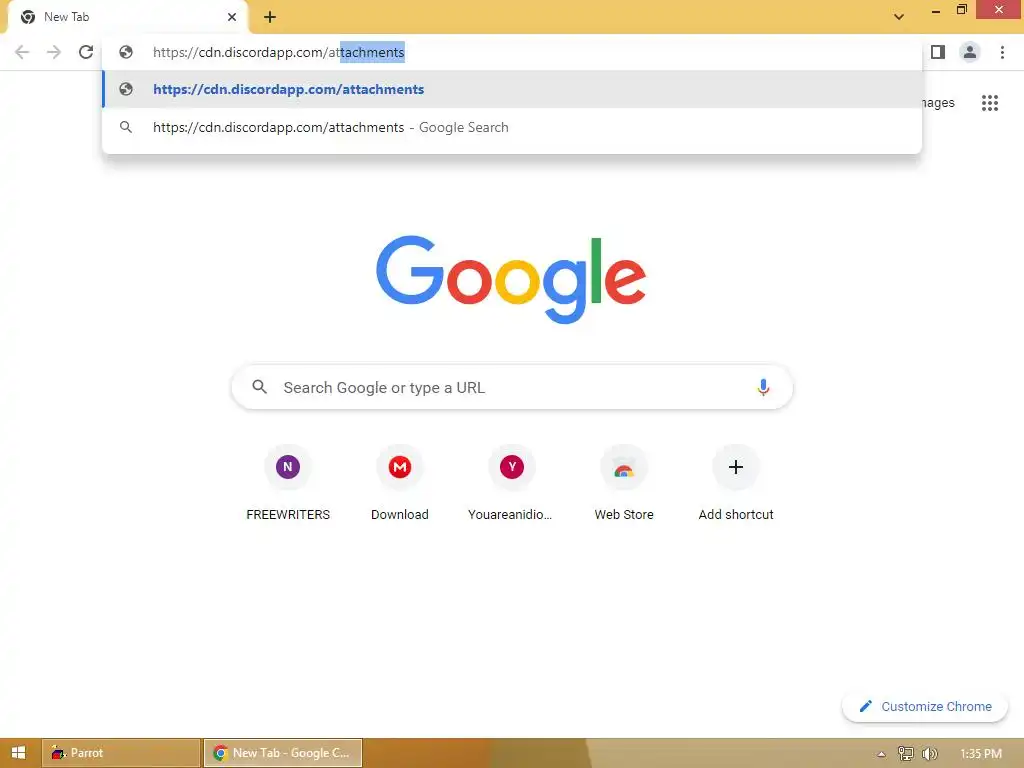
Task: Open a new tab with the plus button
Action: point(270,17)
